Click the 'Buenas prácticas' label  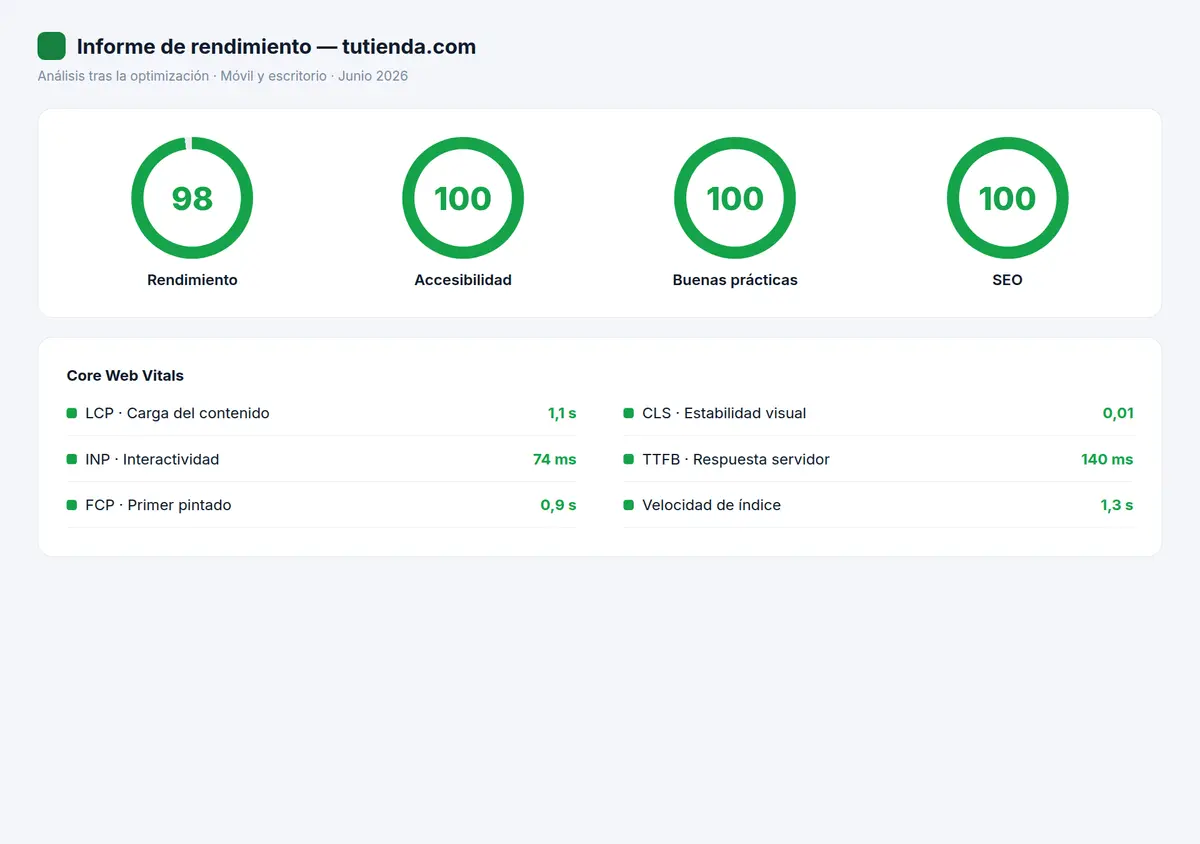[735, 280]
